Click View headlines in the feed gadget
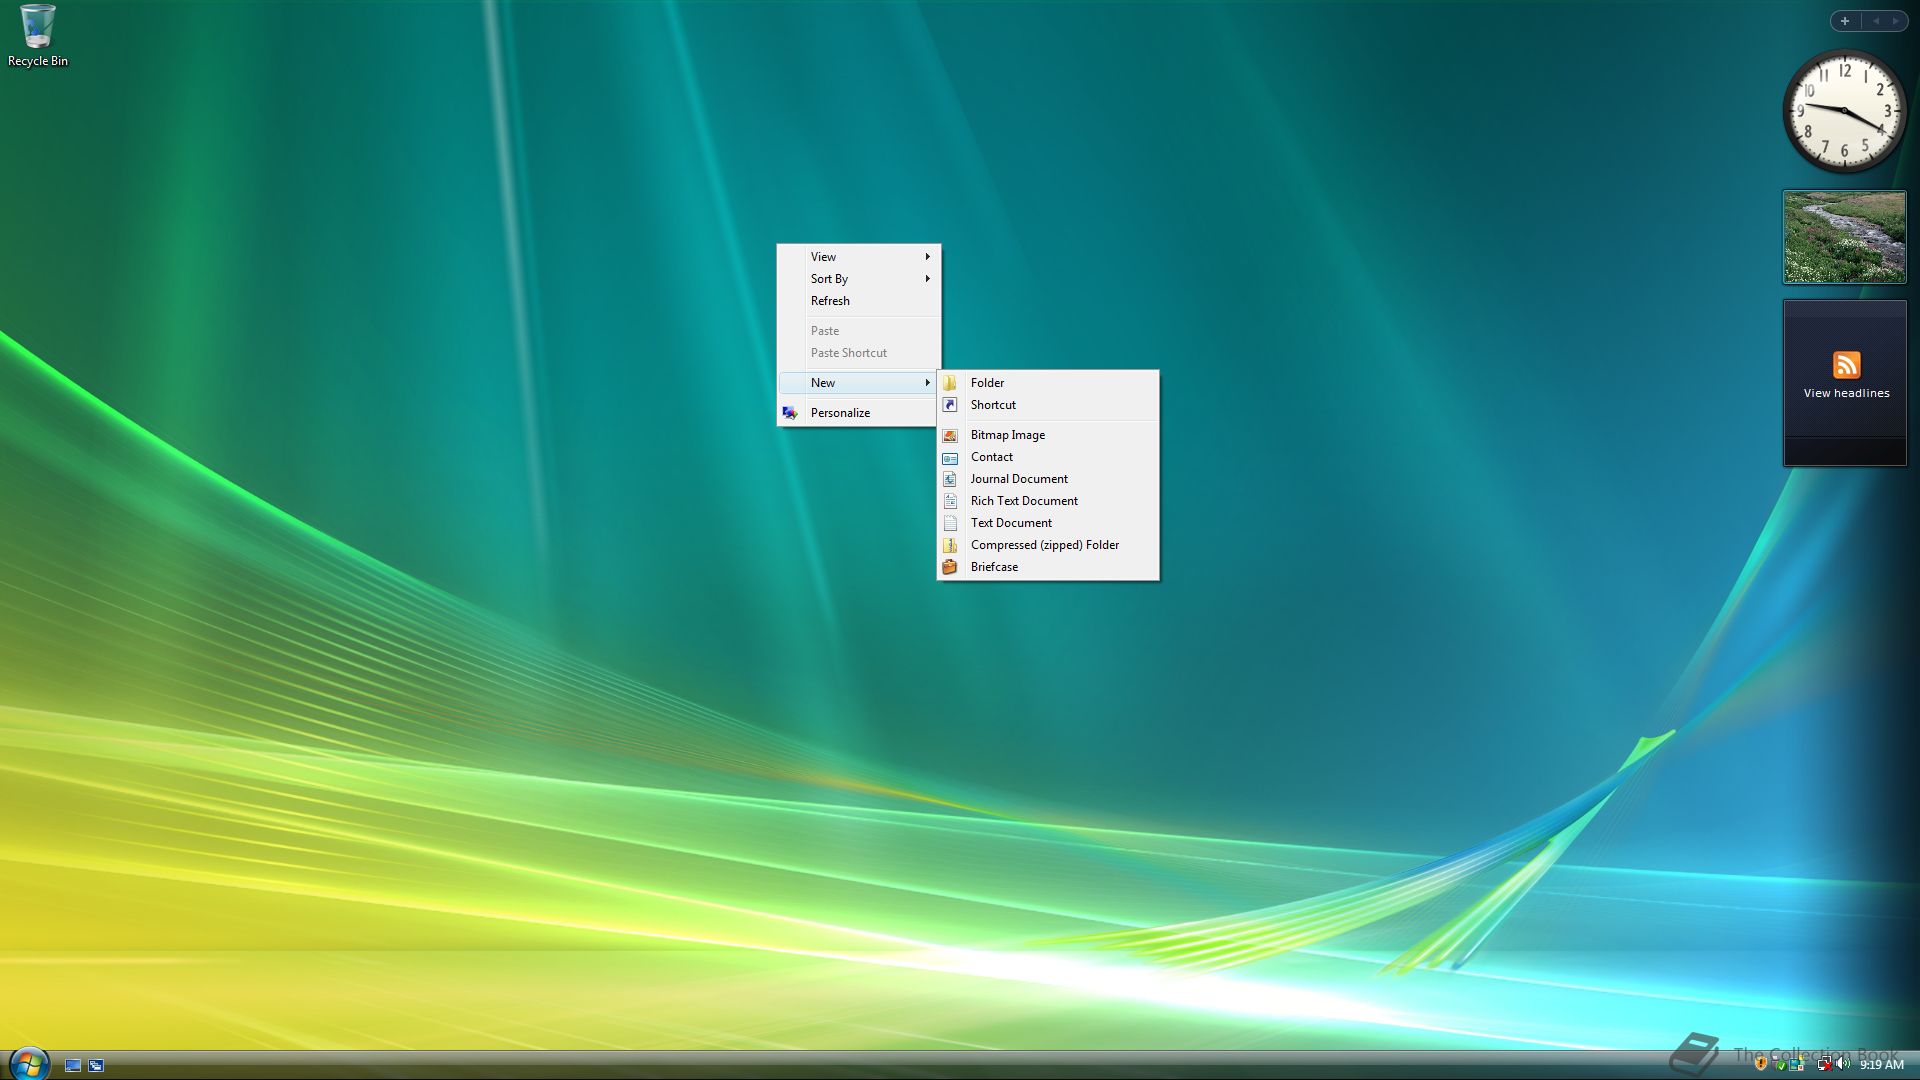The width and height of the screenshot is (1920, 1080). point(1846,394)
